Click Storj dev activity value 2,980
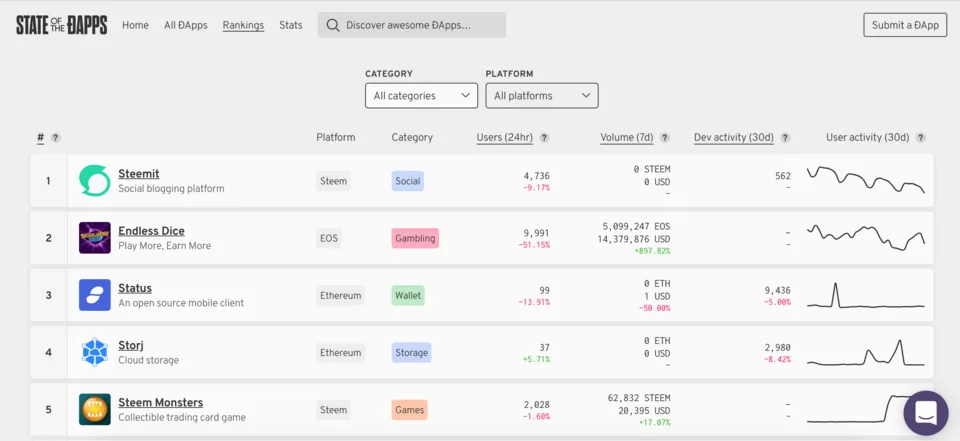 pos(778,347)
